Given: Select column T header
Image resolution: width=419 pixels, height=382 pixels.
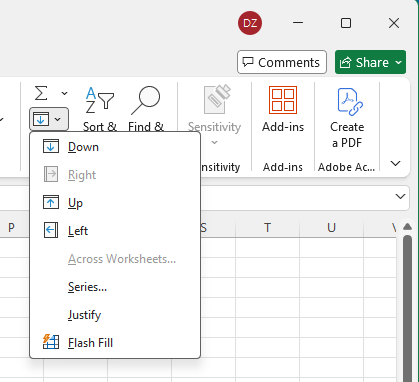Looking at the screenshot, I should click(267, 228).
